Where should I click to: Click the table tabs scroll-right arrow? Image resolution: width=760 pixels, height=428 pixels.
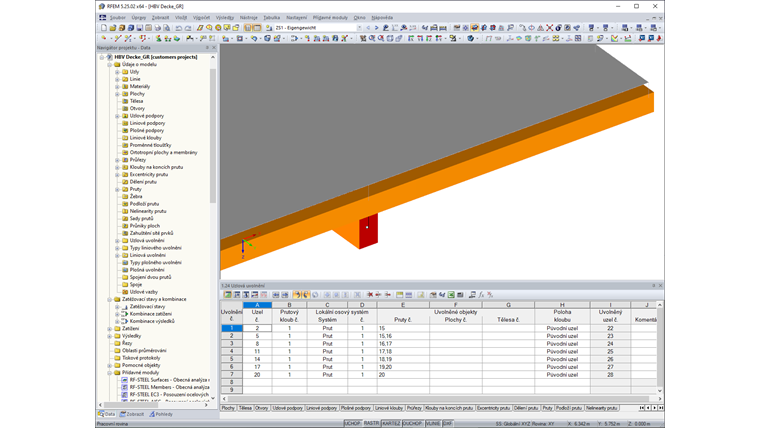click(x=654, y=408)
